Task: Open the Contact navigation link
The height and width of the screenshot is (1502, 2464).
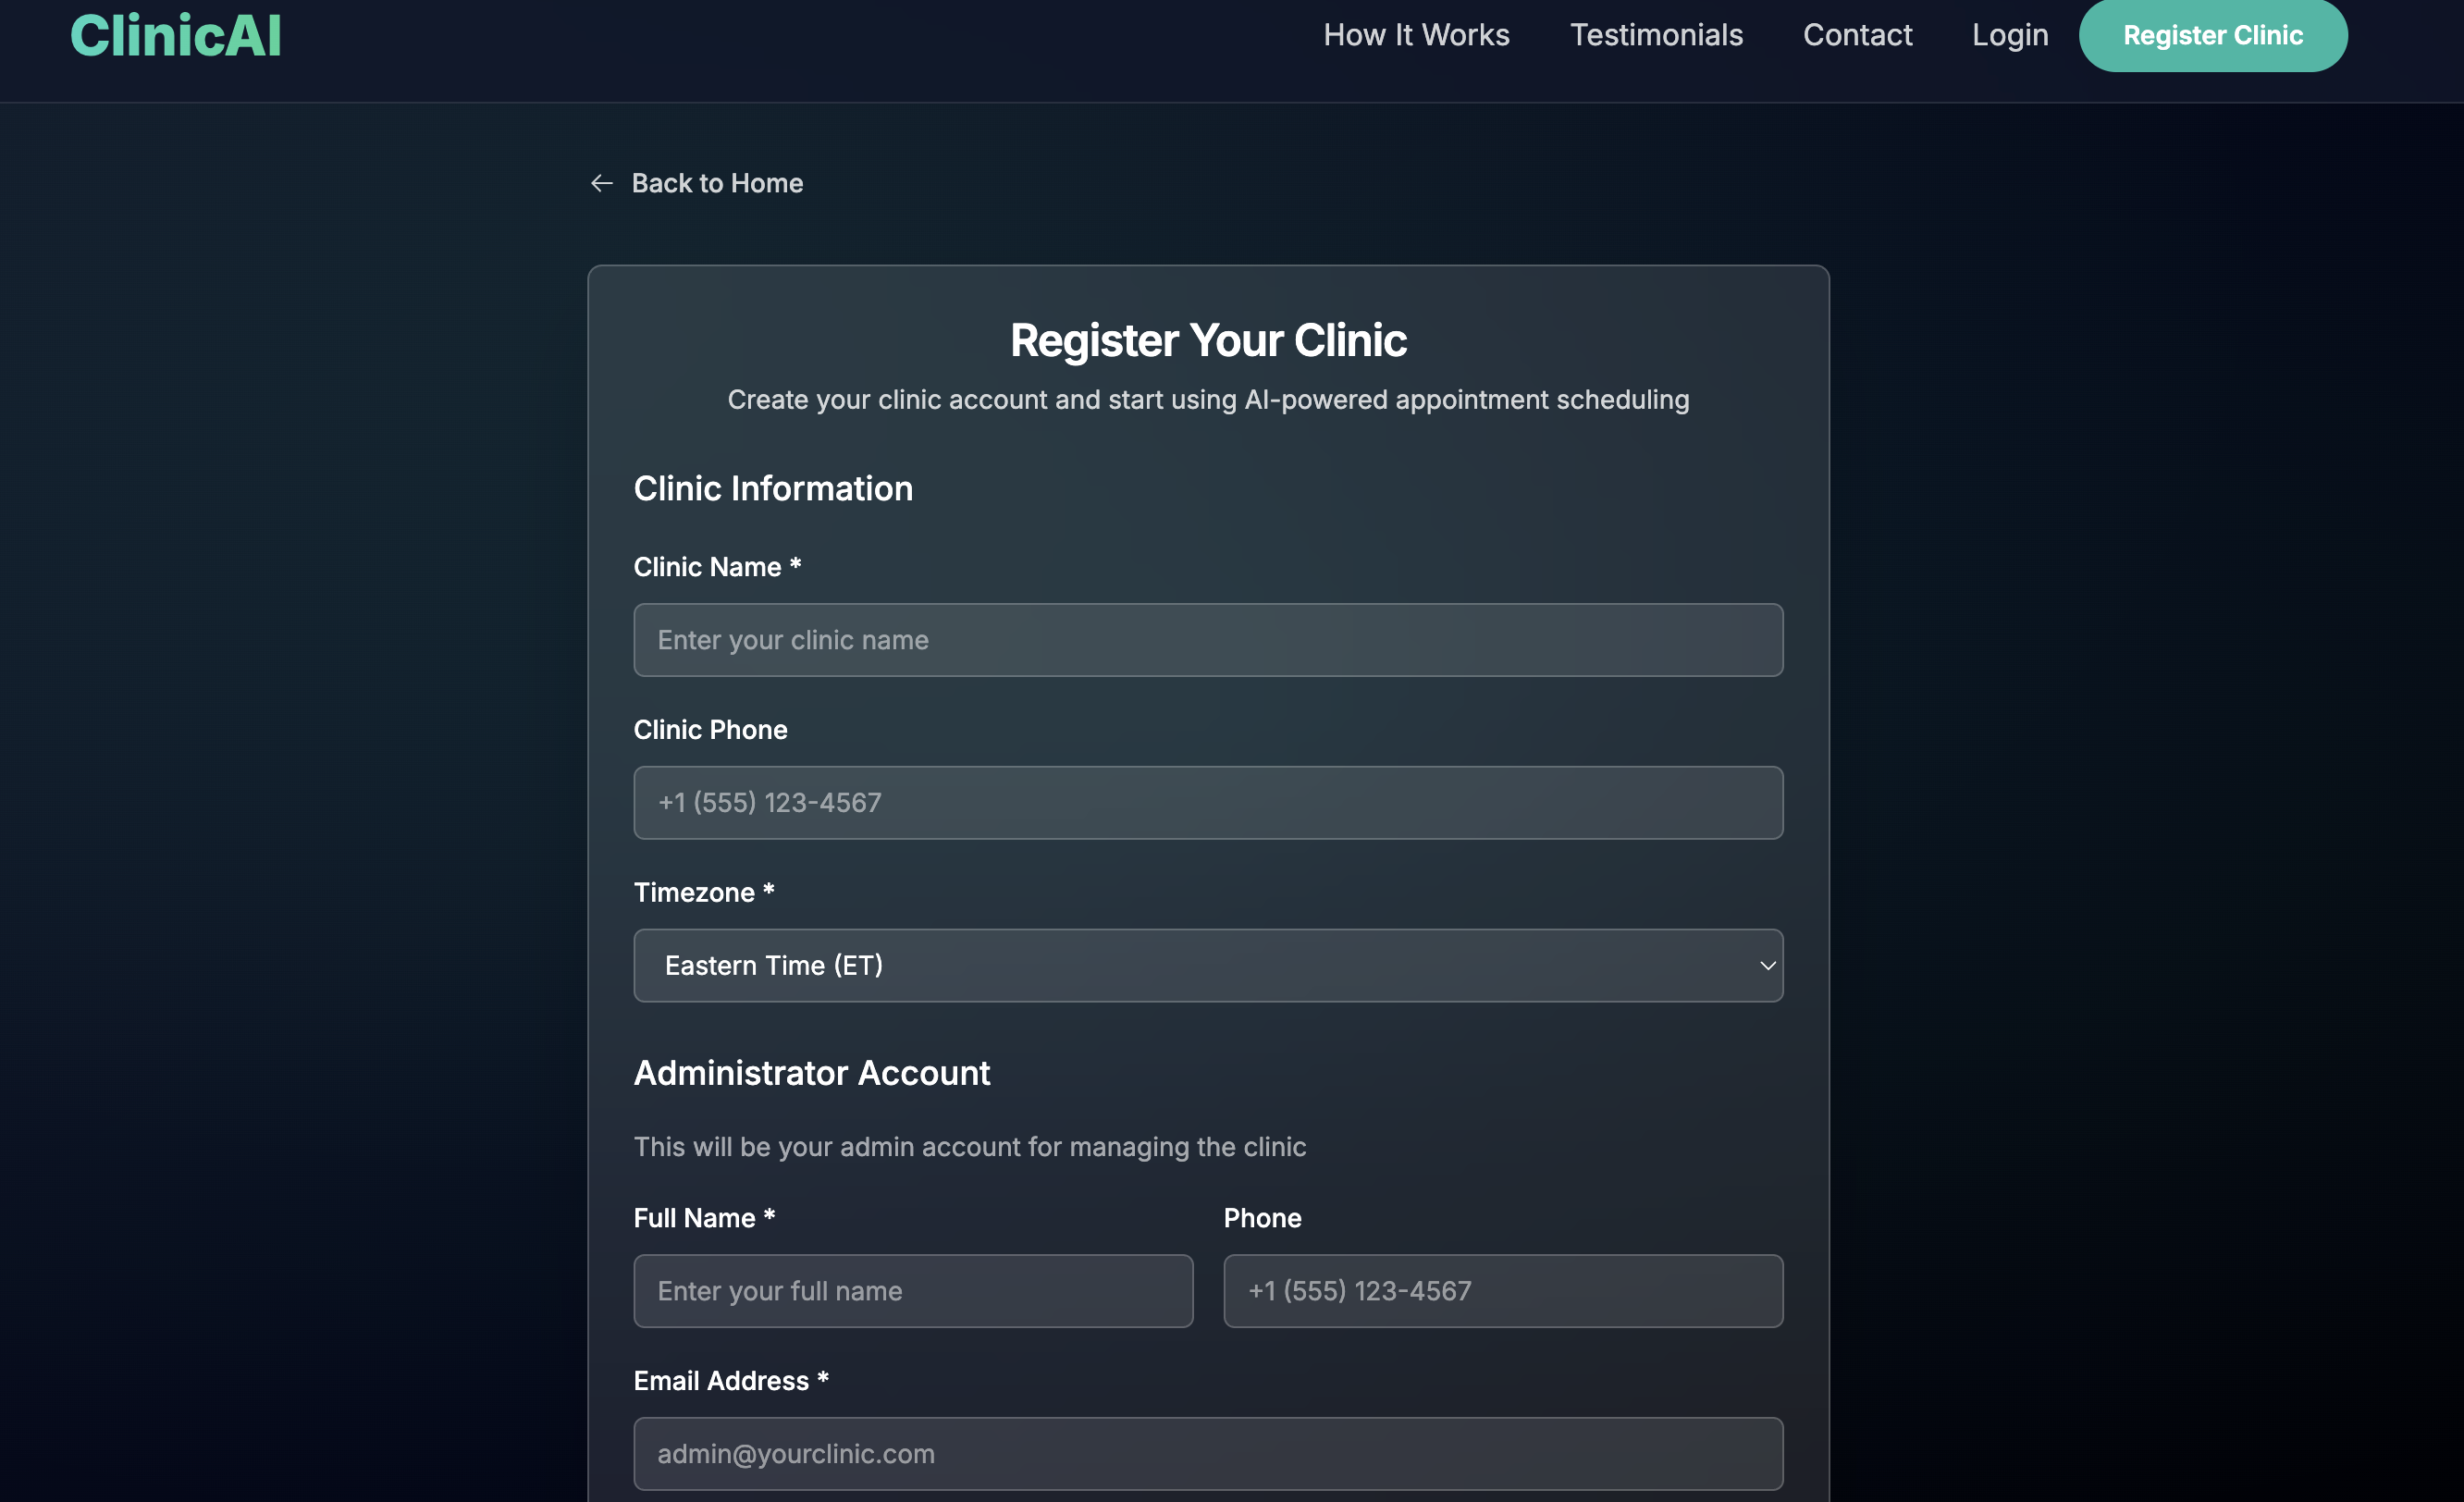Action: pyautogui.click(x=1857, y=35)
